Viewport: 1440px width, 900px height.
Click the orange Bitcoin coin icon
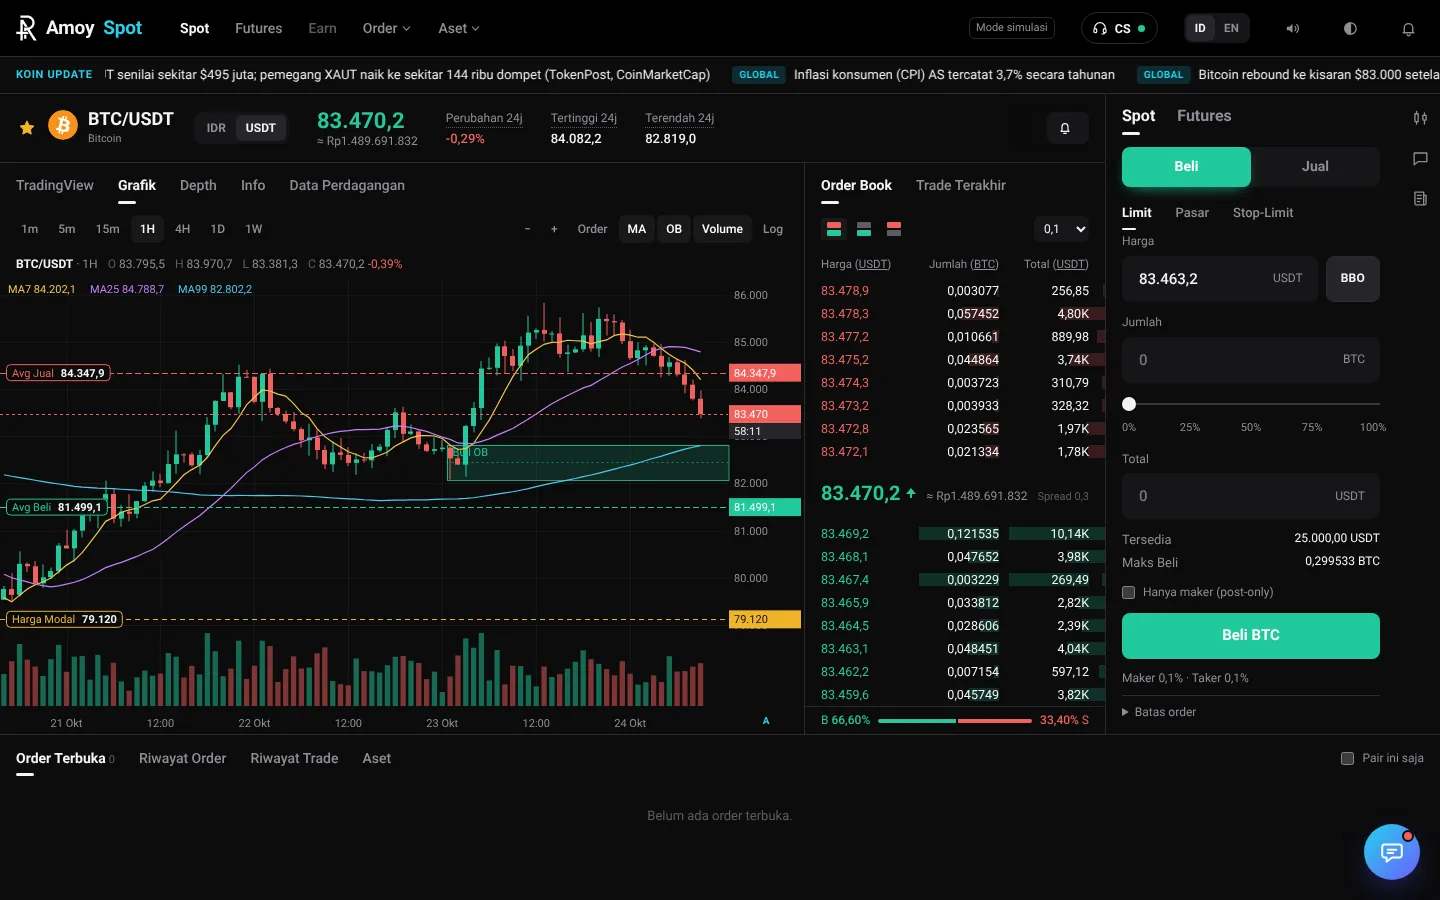[63, 126]
